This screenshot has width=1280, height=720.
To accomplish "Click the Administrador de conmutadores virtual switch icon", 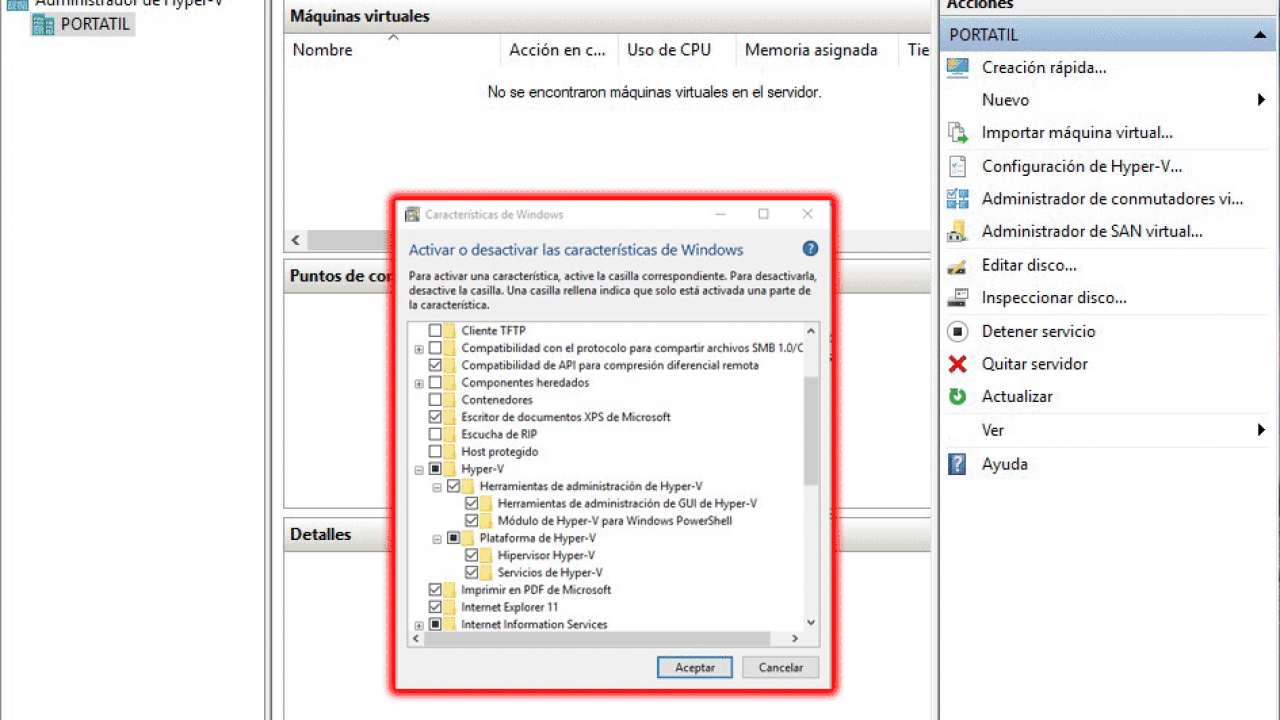I will pyautogui.click(x=958, y=199).
